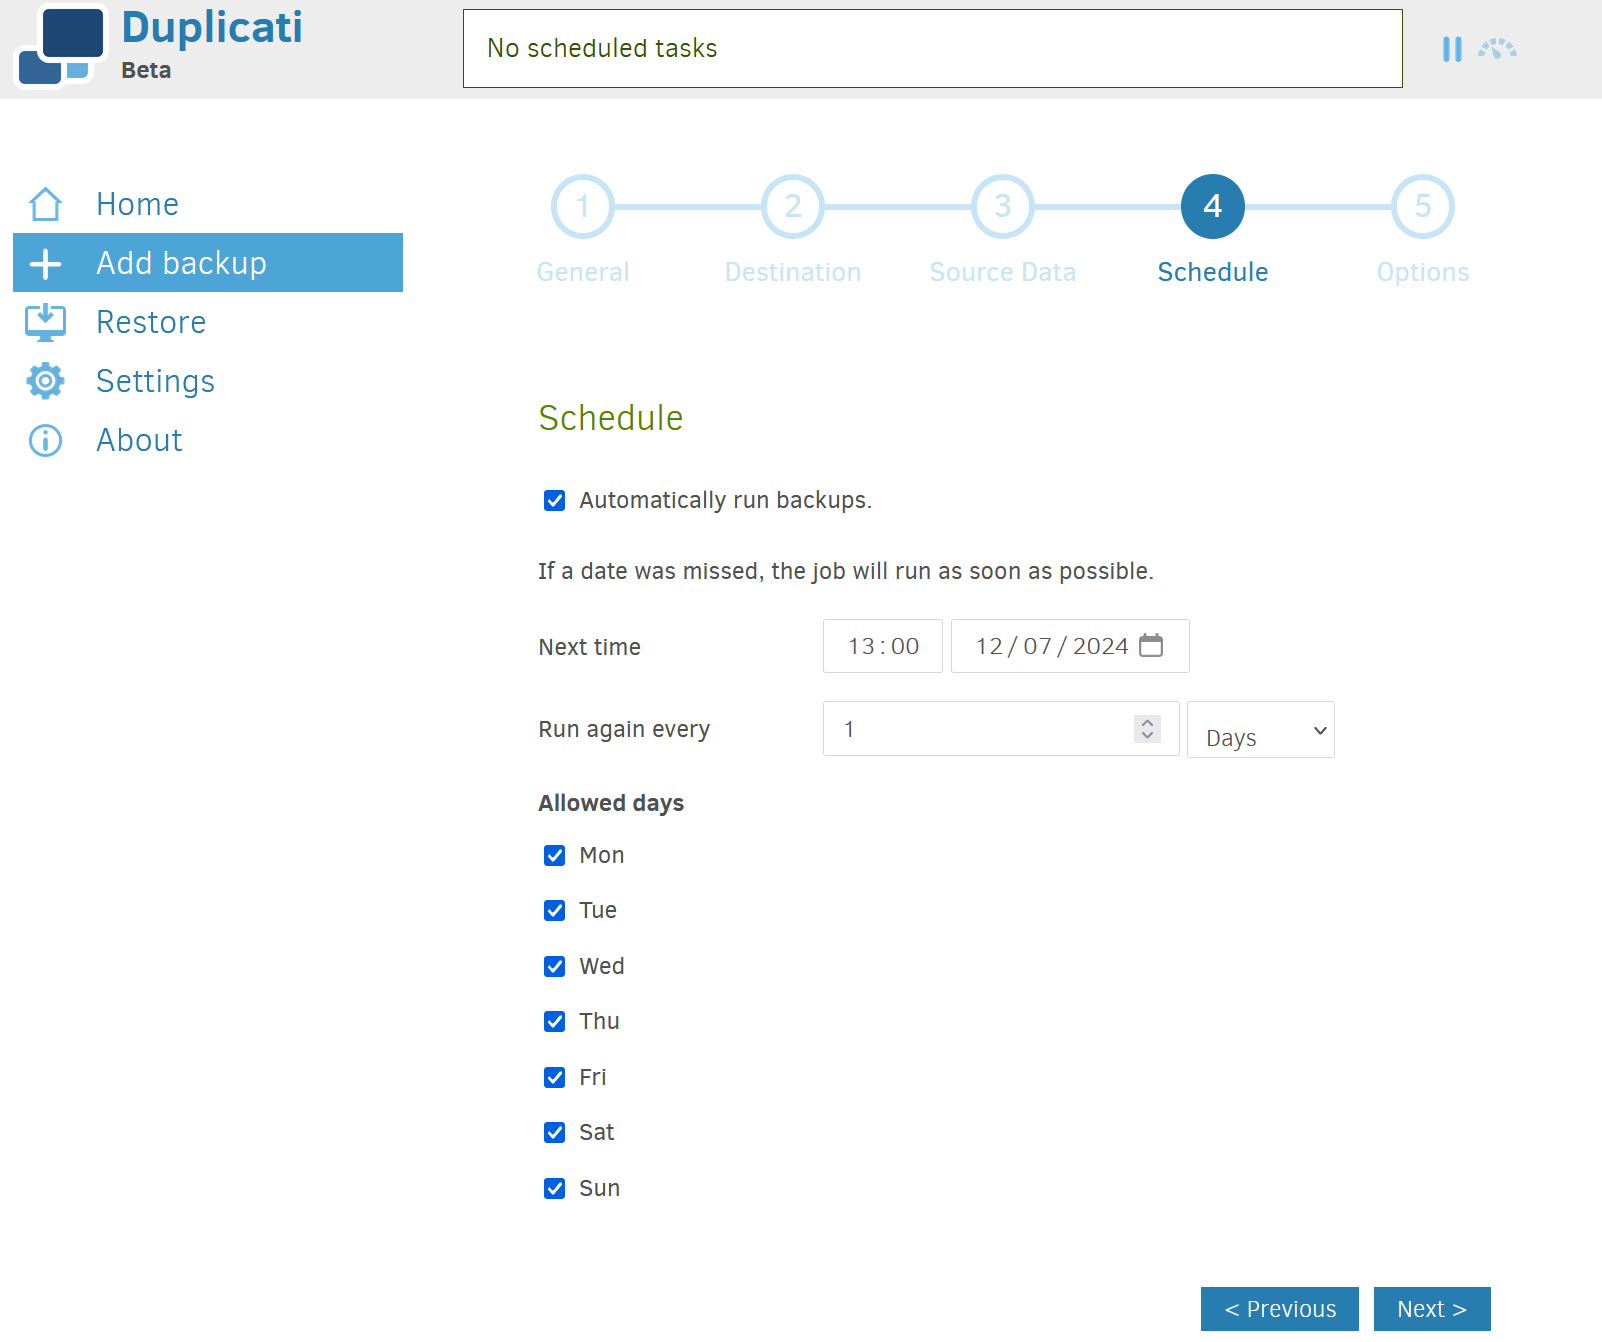Click the Schedule step label

pyautogui.click(x=1213, y=272)
